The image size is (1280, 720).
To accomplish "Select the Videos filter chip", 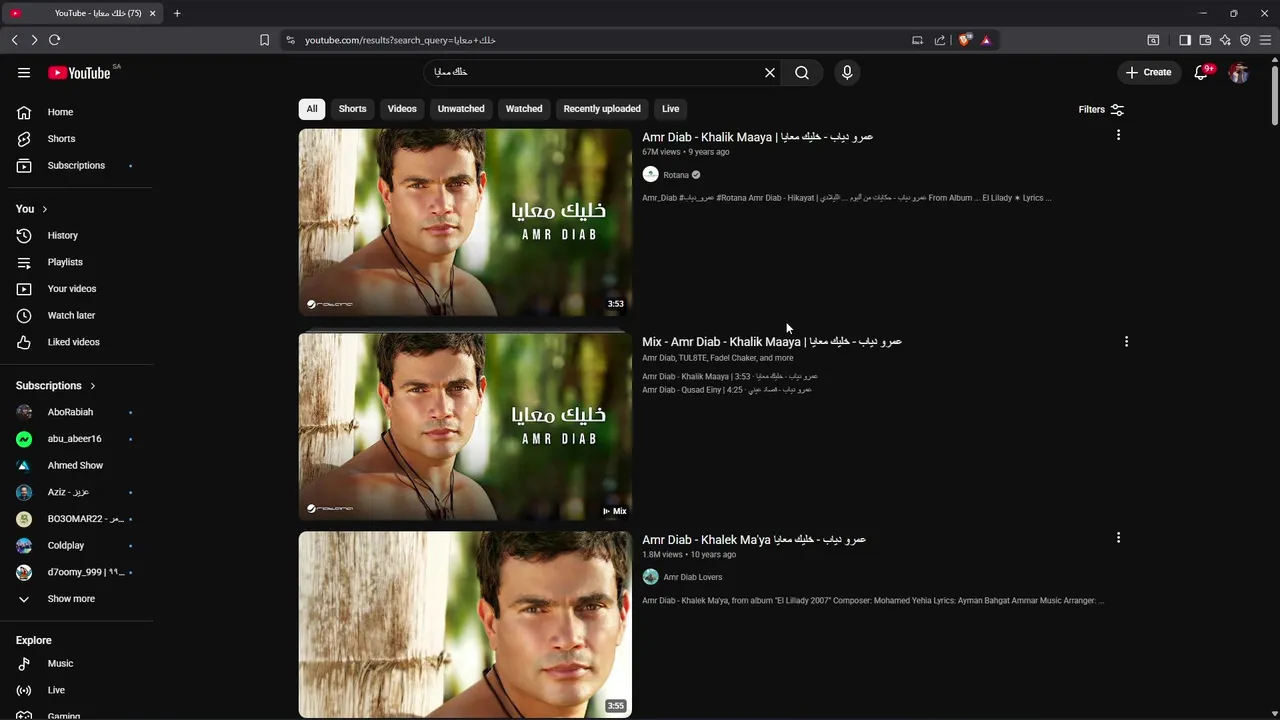I will (x=402, y=109).
